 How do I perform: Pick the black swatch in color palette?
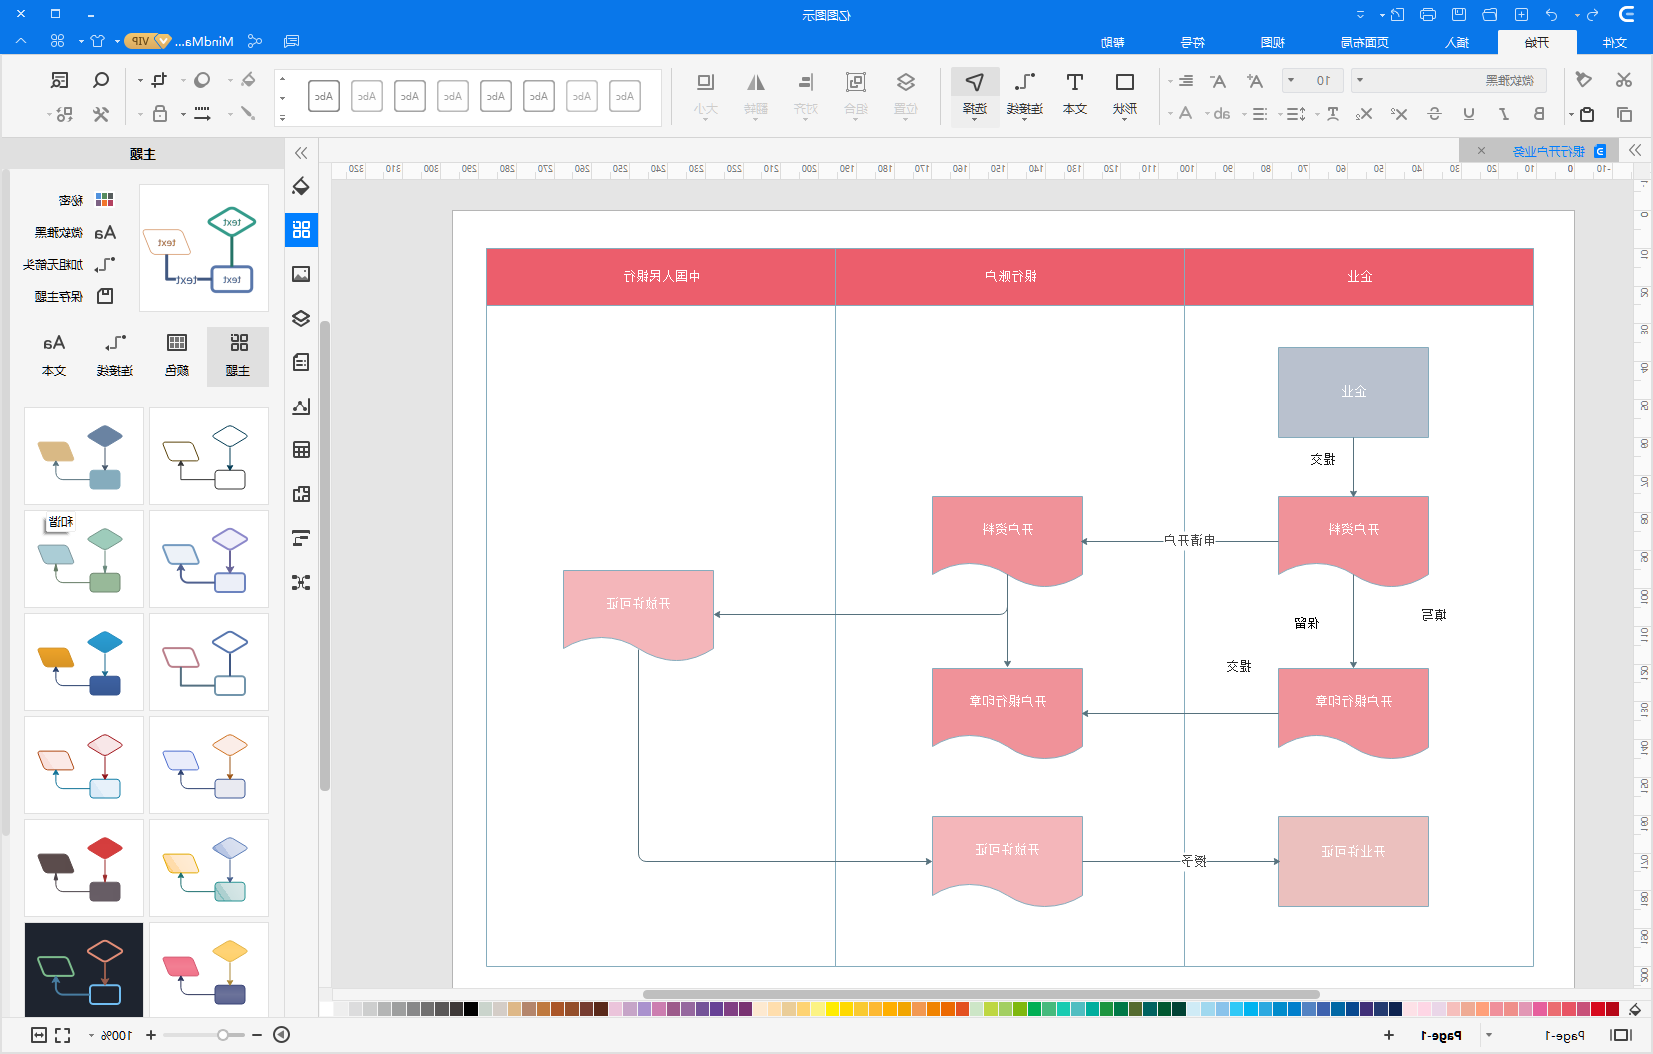[471, 1009]
